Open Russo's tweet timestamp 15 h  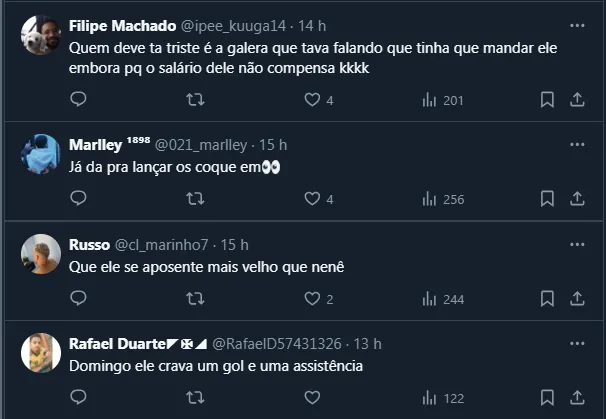(x=234, y=244)
